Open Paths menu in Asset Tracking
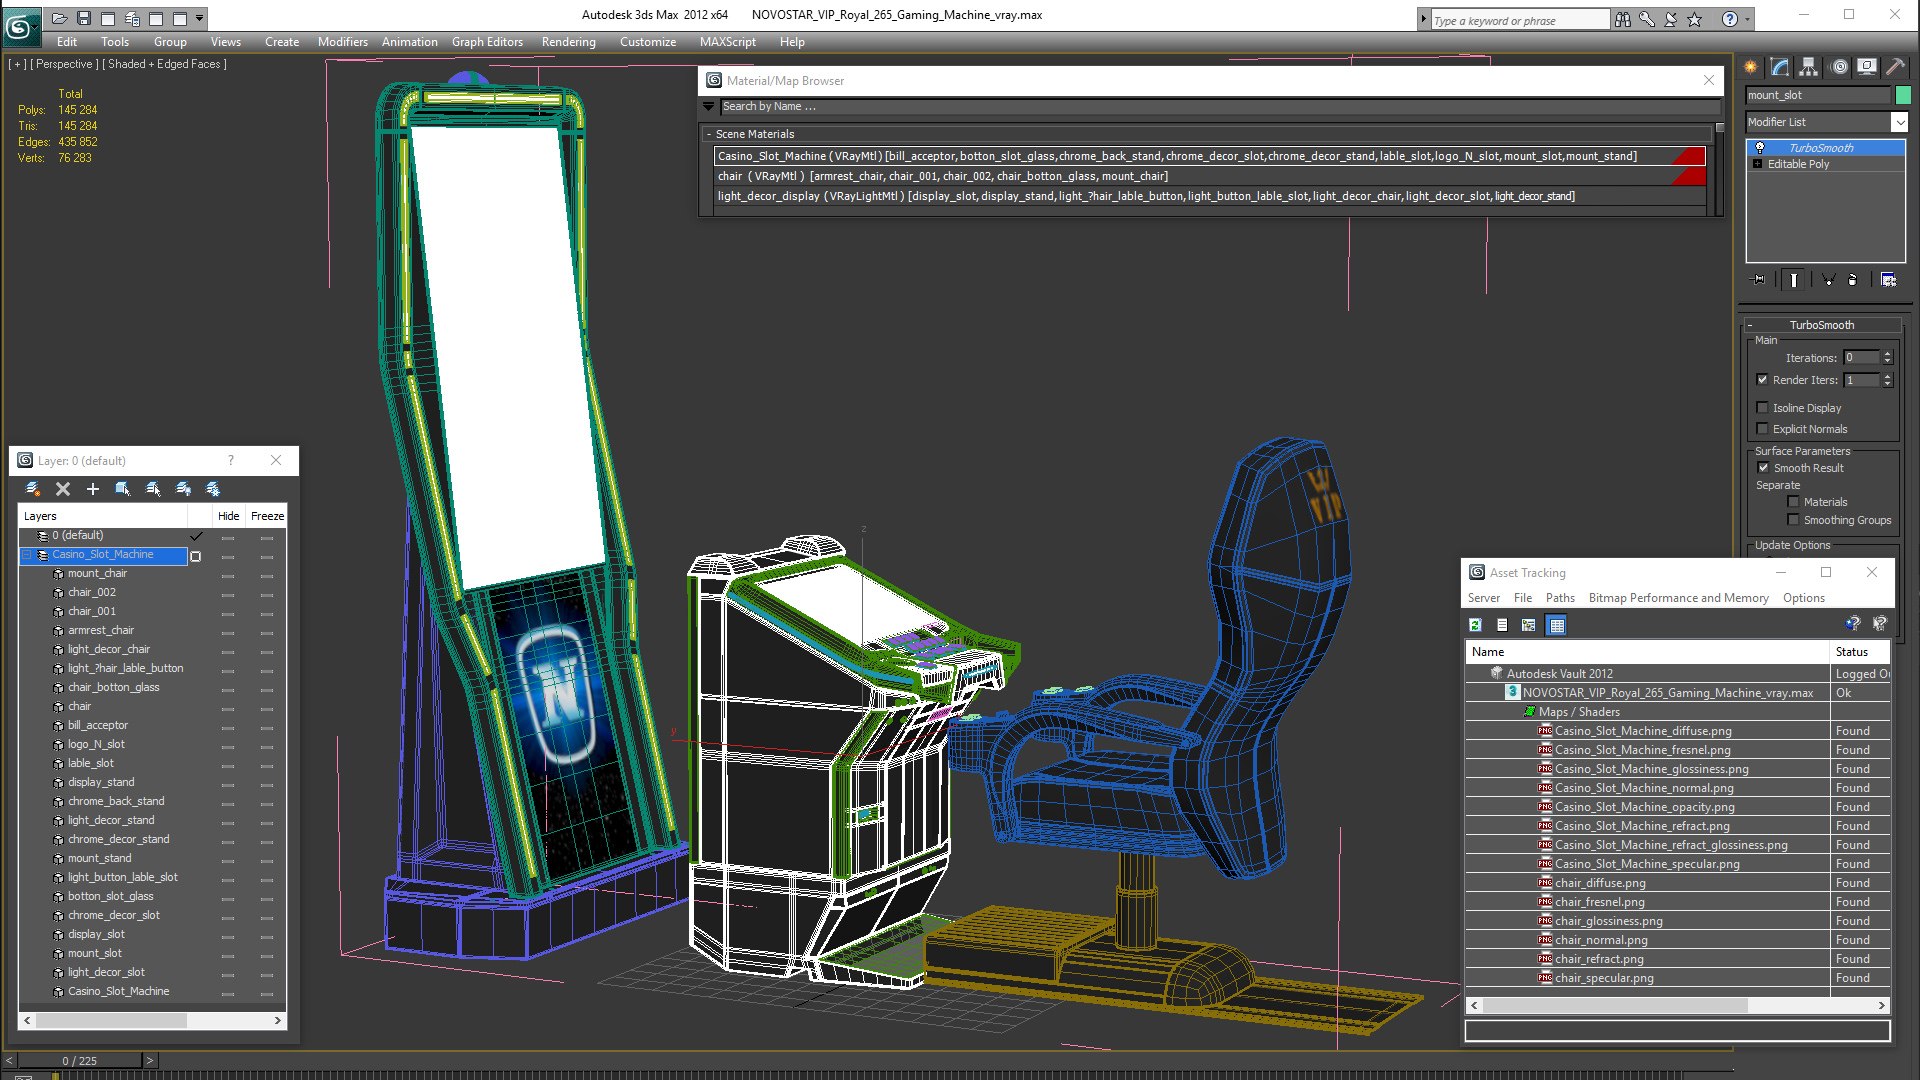The height and width of the screenshot is (1080, 1920). coord(1560,598)
